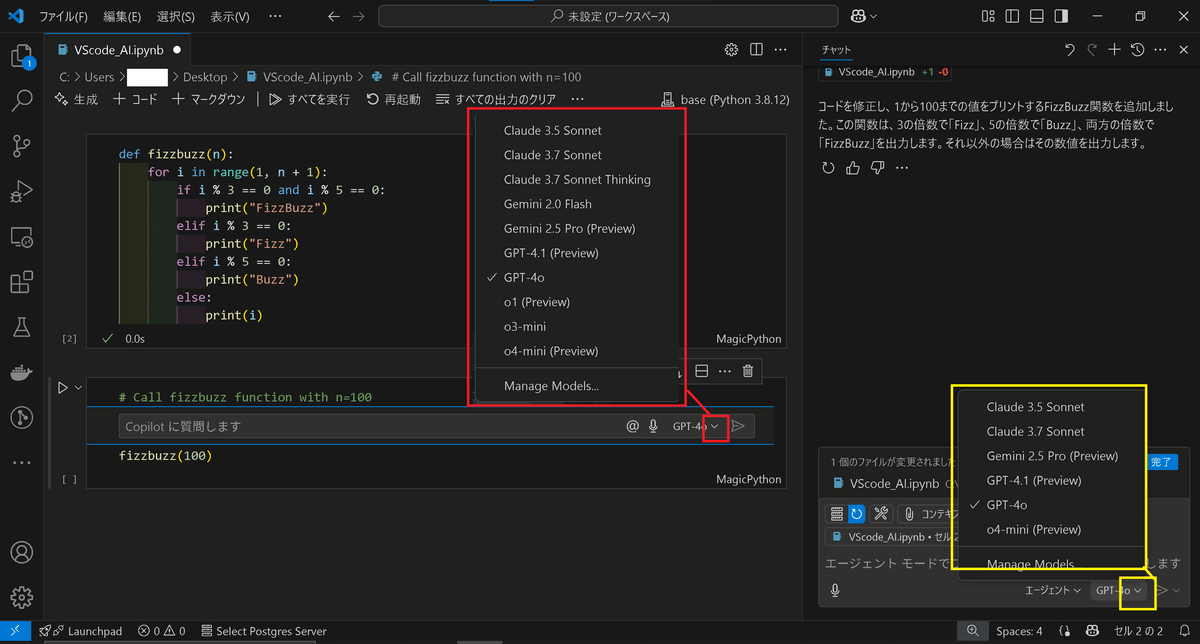The image size is (1200, 644).
Task: Open the GPT-4o model dropdown in inline chat
Action: (x=694, y=425)
